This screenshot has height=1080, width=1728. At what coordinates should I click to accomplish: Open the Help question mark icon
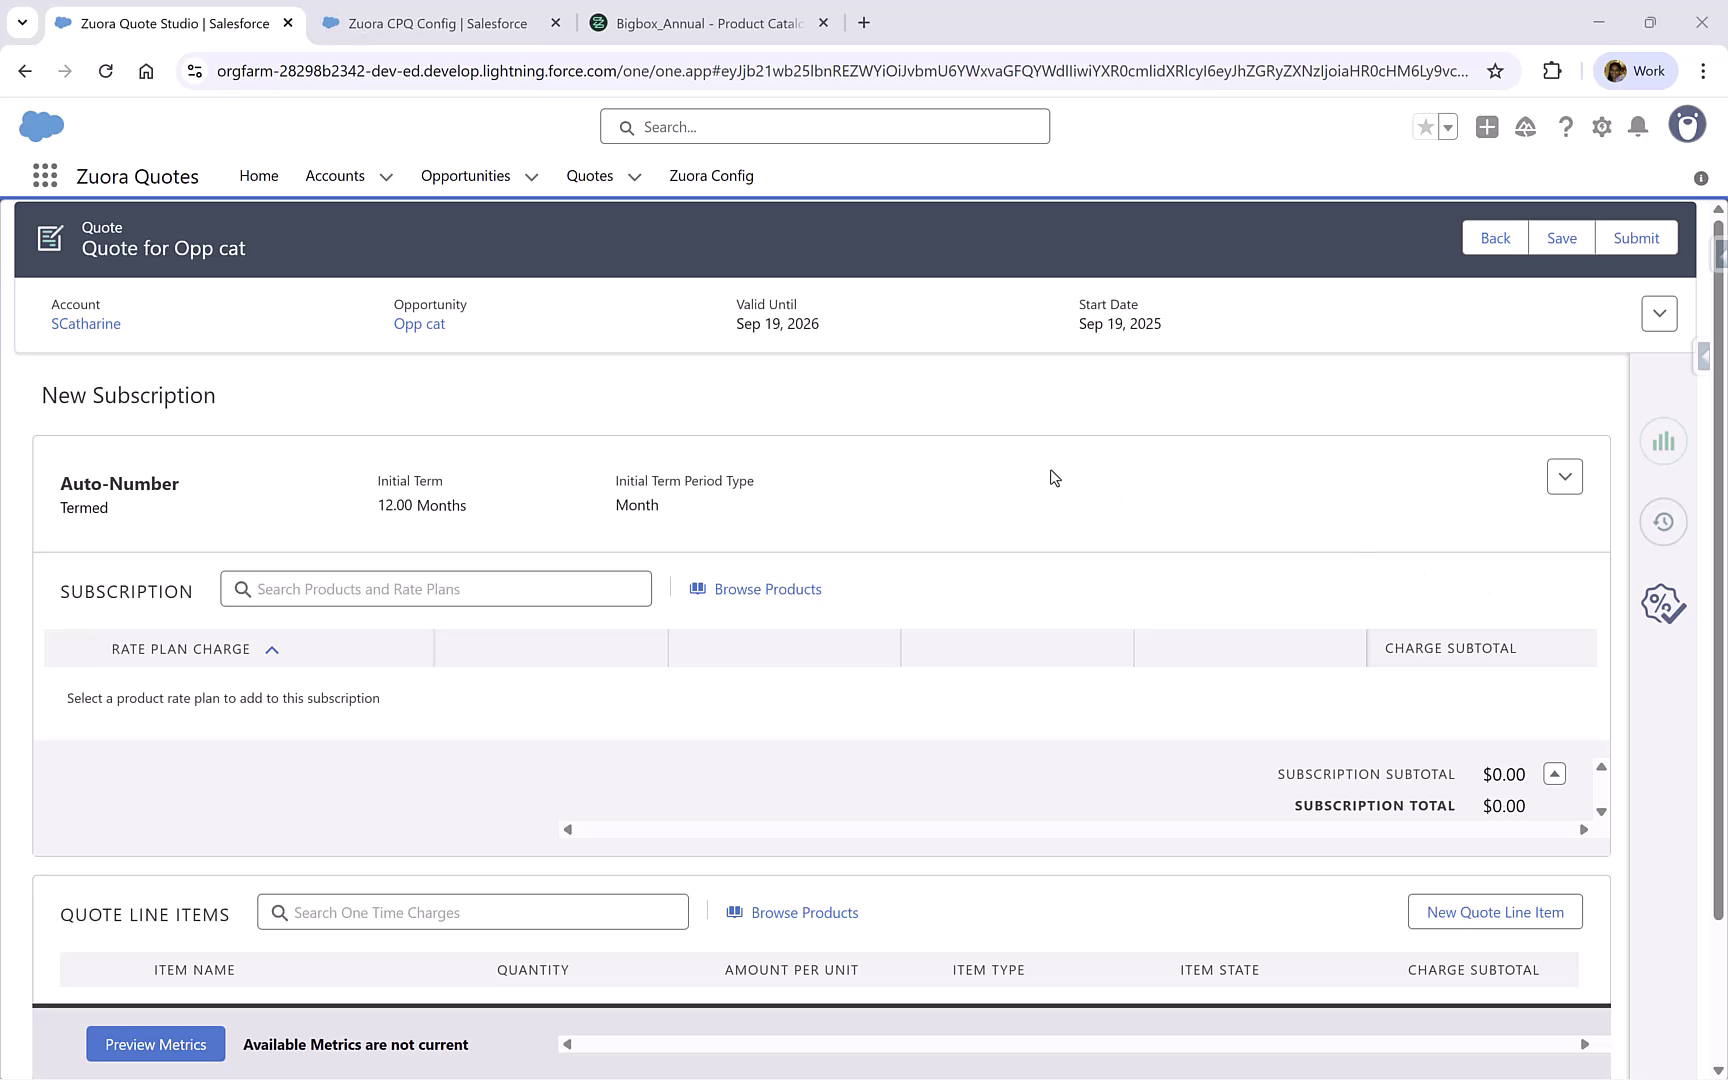[x=1566, y=127]
